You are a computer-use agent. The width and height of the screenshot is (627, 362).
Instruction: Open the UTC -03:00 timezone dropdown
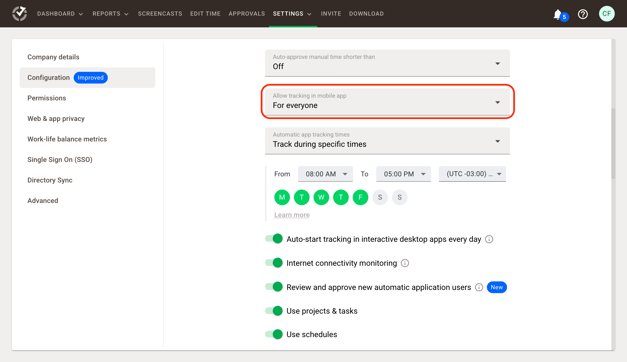(472, 174)
